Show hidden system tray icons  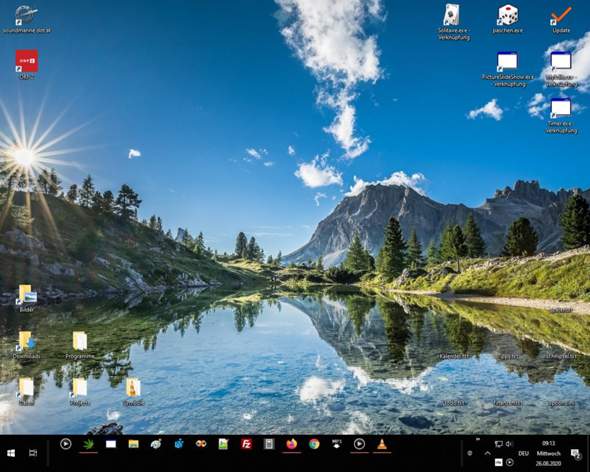tap(488, 453)
